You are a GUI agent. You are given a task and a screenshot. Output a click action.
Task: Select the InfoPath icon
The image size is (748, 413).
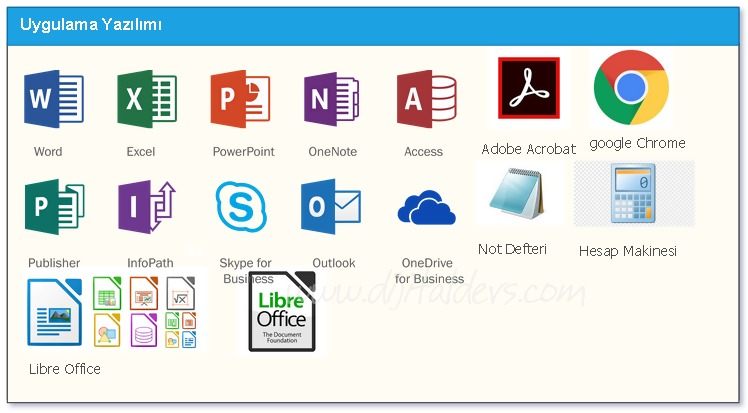[x=147, y=208]
